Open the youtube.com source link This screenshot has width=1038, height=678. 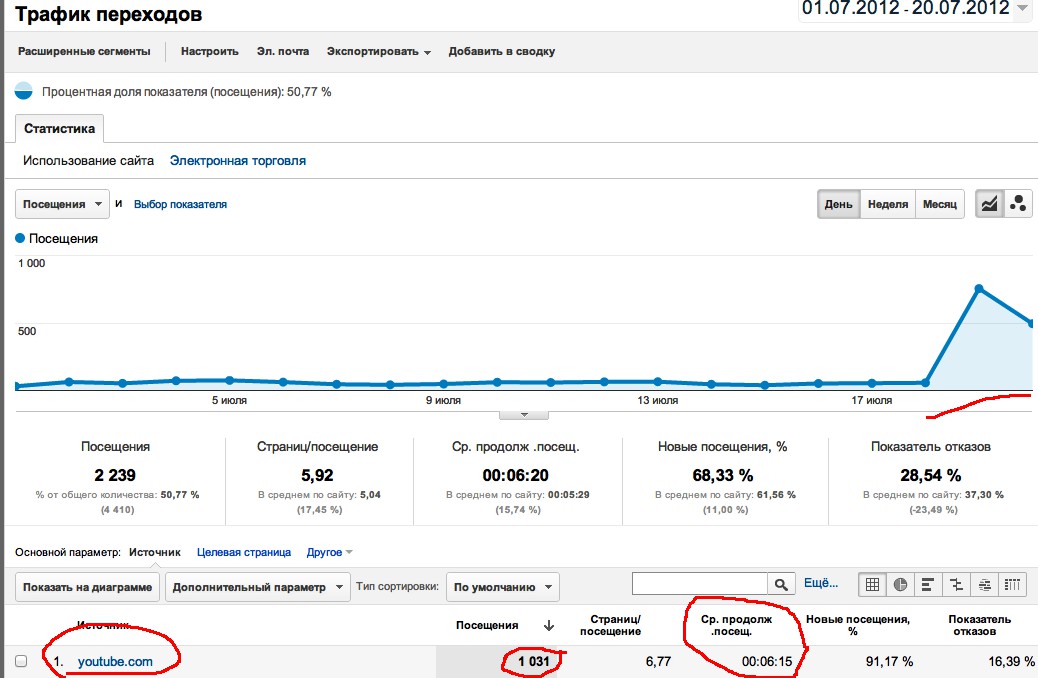click(115, 661)
